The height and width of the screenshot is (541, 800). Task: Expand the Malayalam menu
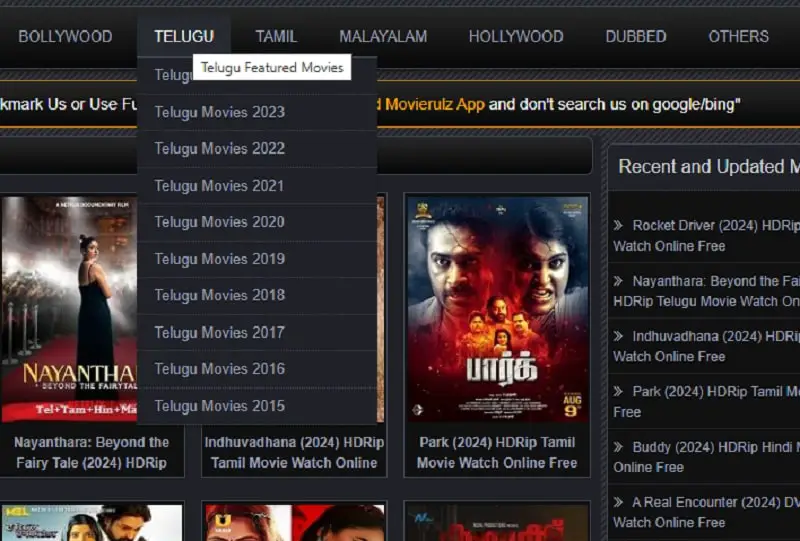pos(383,36)
